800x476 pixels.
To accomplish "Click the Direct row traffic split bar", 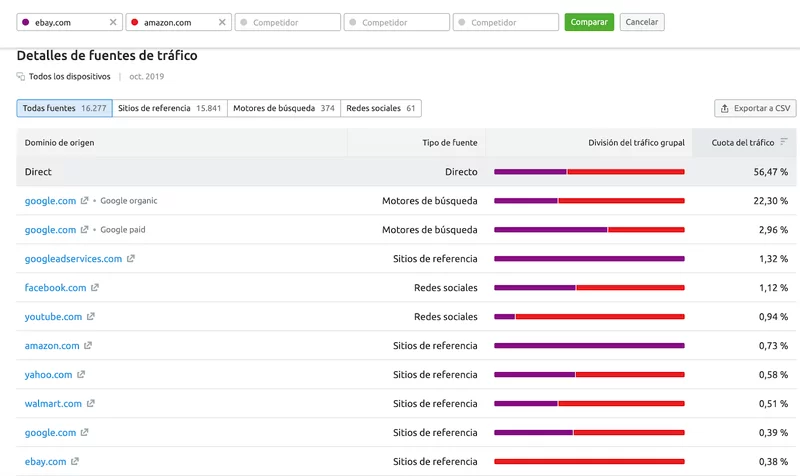I will (x=589, y=172).
